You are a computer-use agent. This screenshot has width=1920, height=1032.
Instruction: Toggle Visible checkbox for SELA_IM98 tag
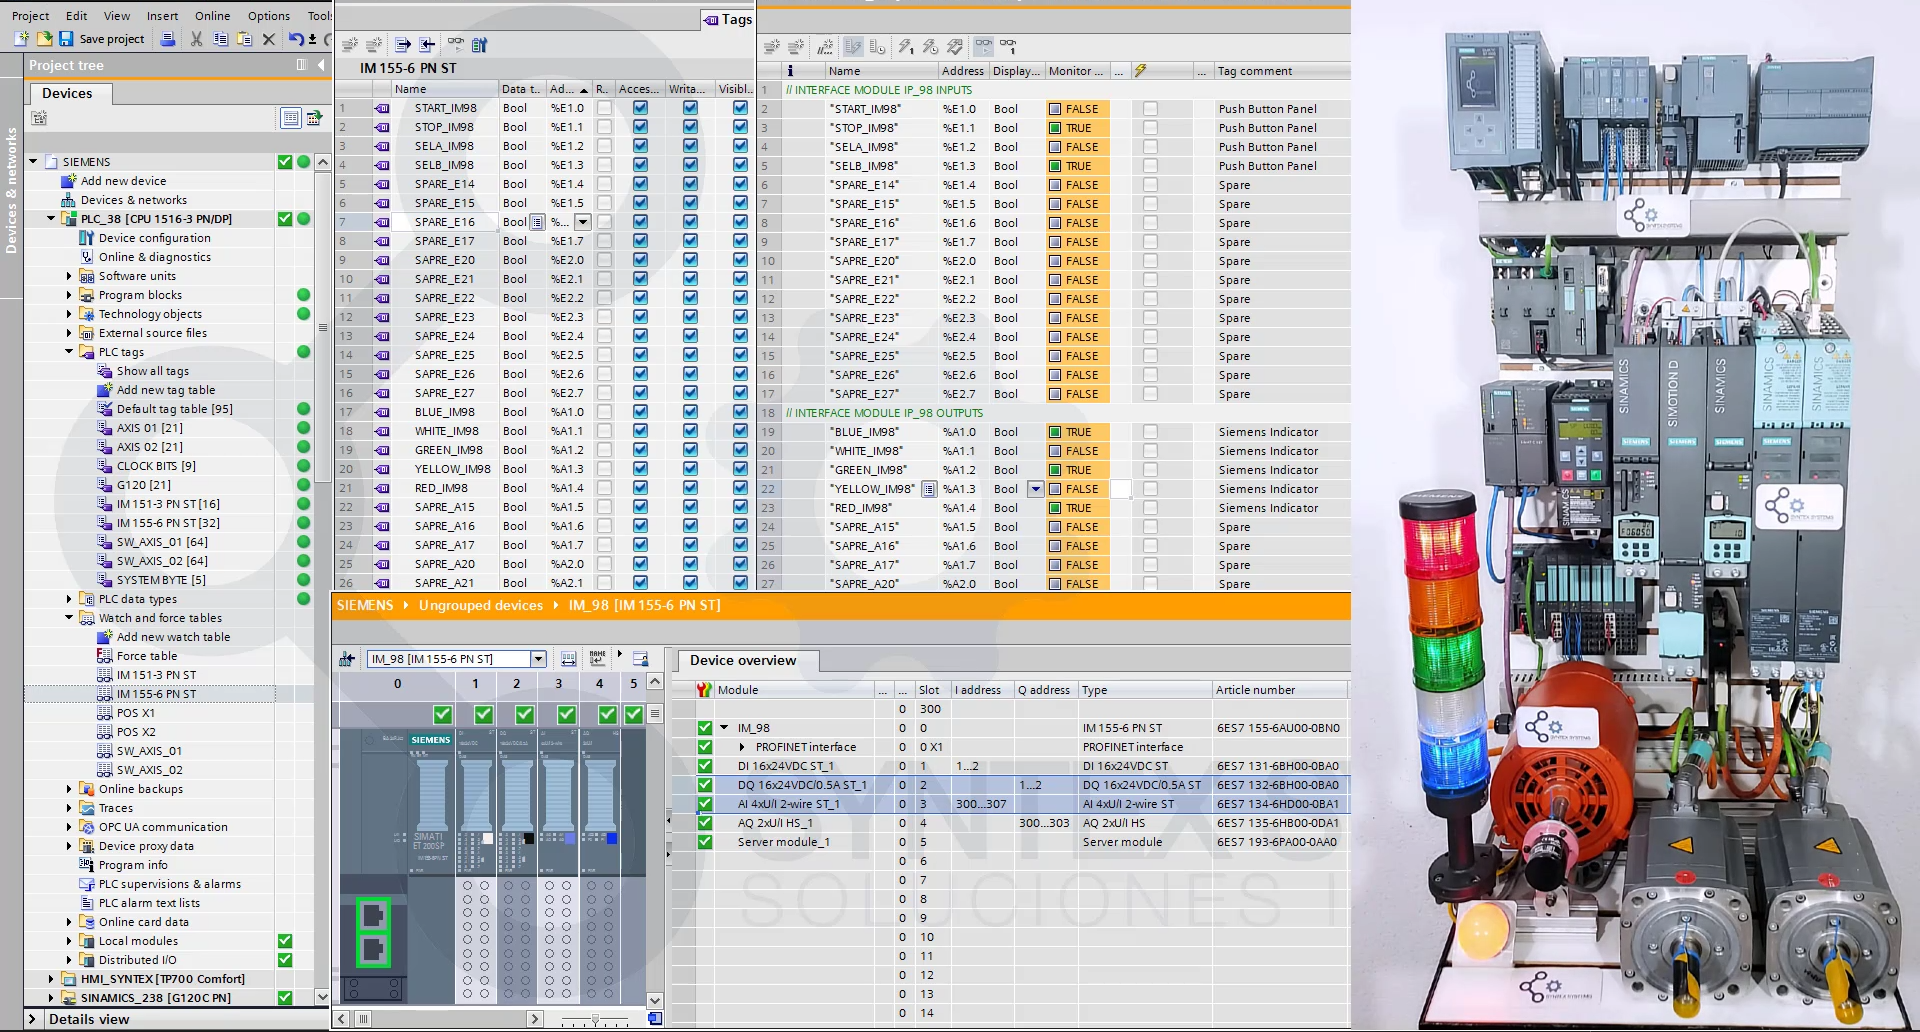740,146
